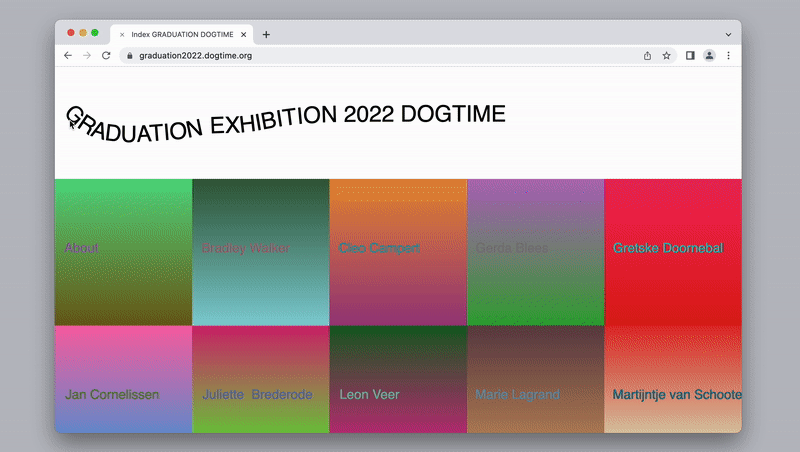Expand tab search chevron
Screen dimensions: 800x452
[x=728, y=34]
